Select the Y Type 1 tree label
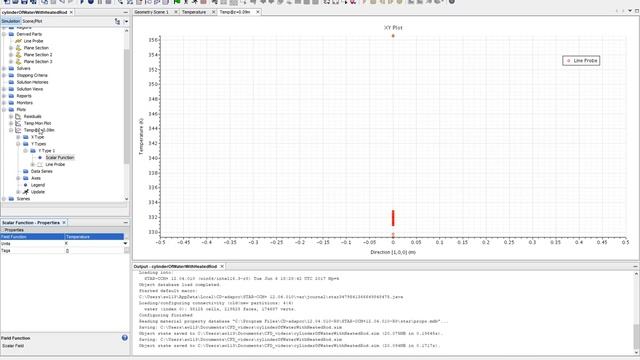640x360 pixels. [x=47, y=151]
